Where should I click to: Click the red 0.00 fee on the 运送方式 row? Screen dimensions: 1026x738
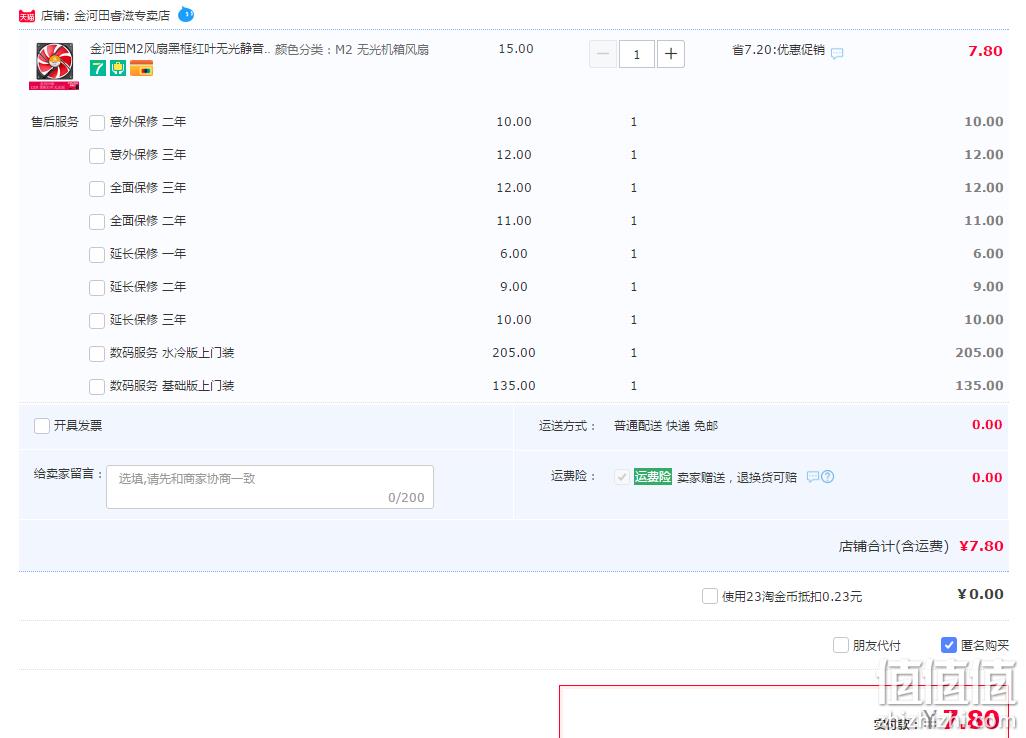987,425
